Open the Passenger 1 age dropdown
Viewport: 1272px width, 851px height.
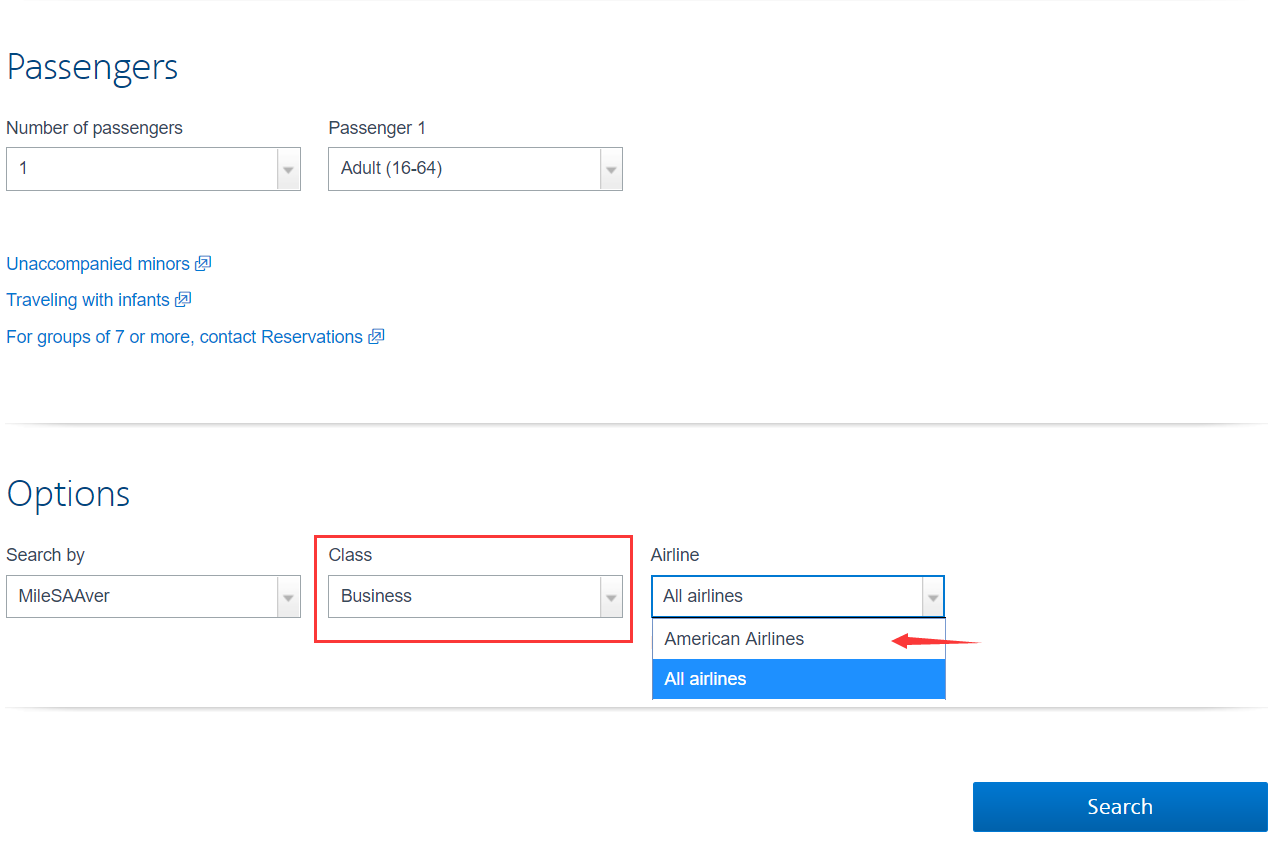(x=475, y=169)
